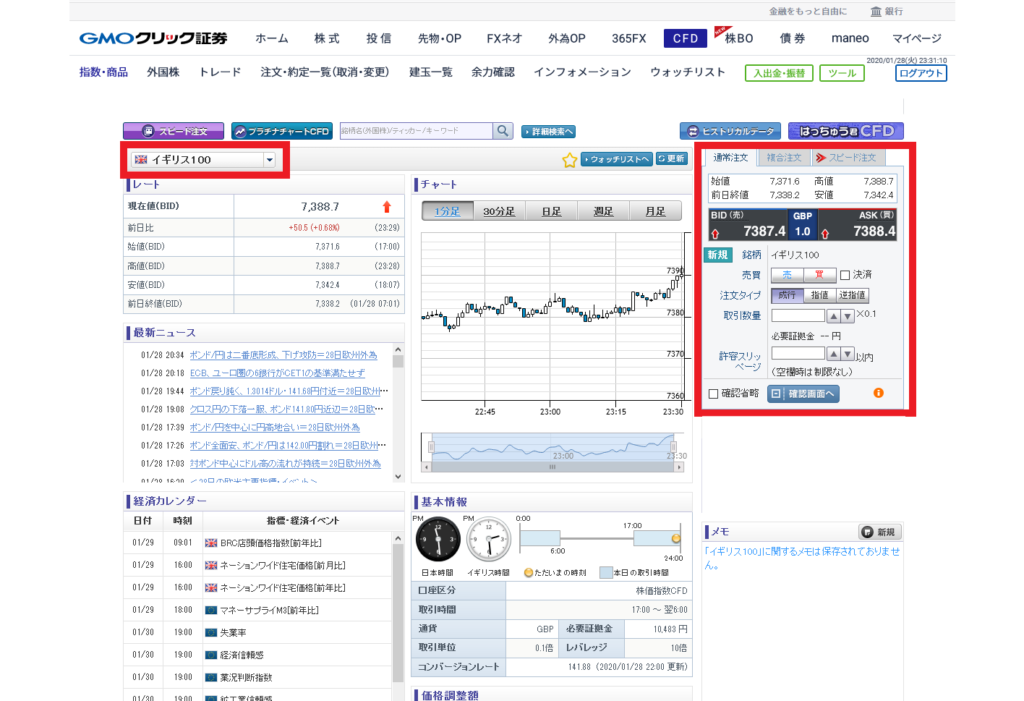Switch to スピード注文 tab in order panel
This screenshot has height=701, width=1024.
tap(847, 157)
